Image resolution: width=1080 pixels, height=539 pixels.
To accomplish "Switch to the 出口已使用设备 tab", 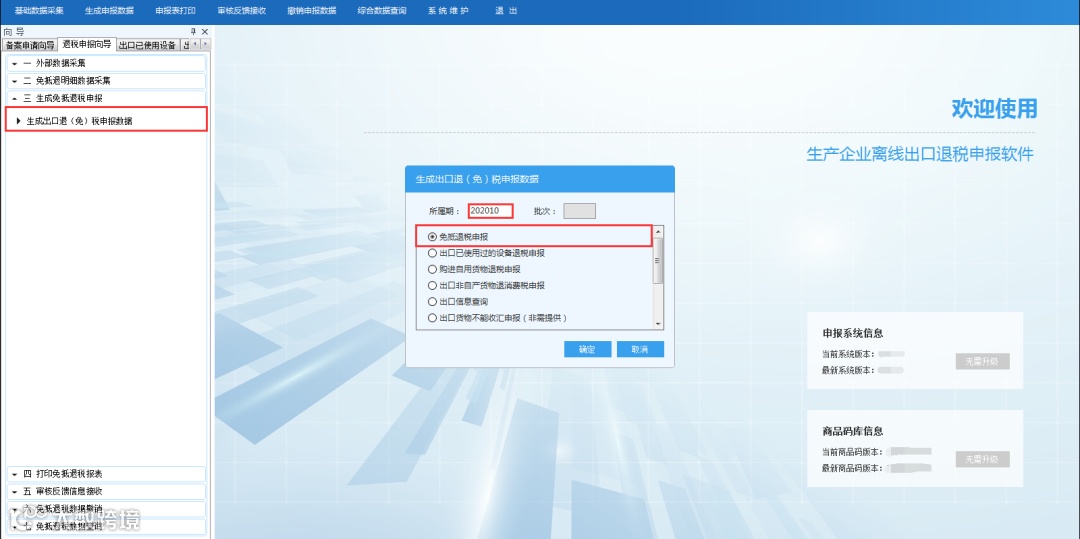I will 147,45.
